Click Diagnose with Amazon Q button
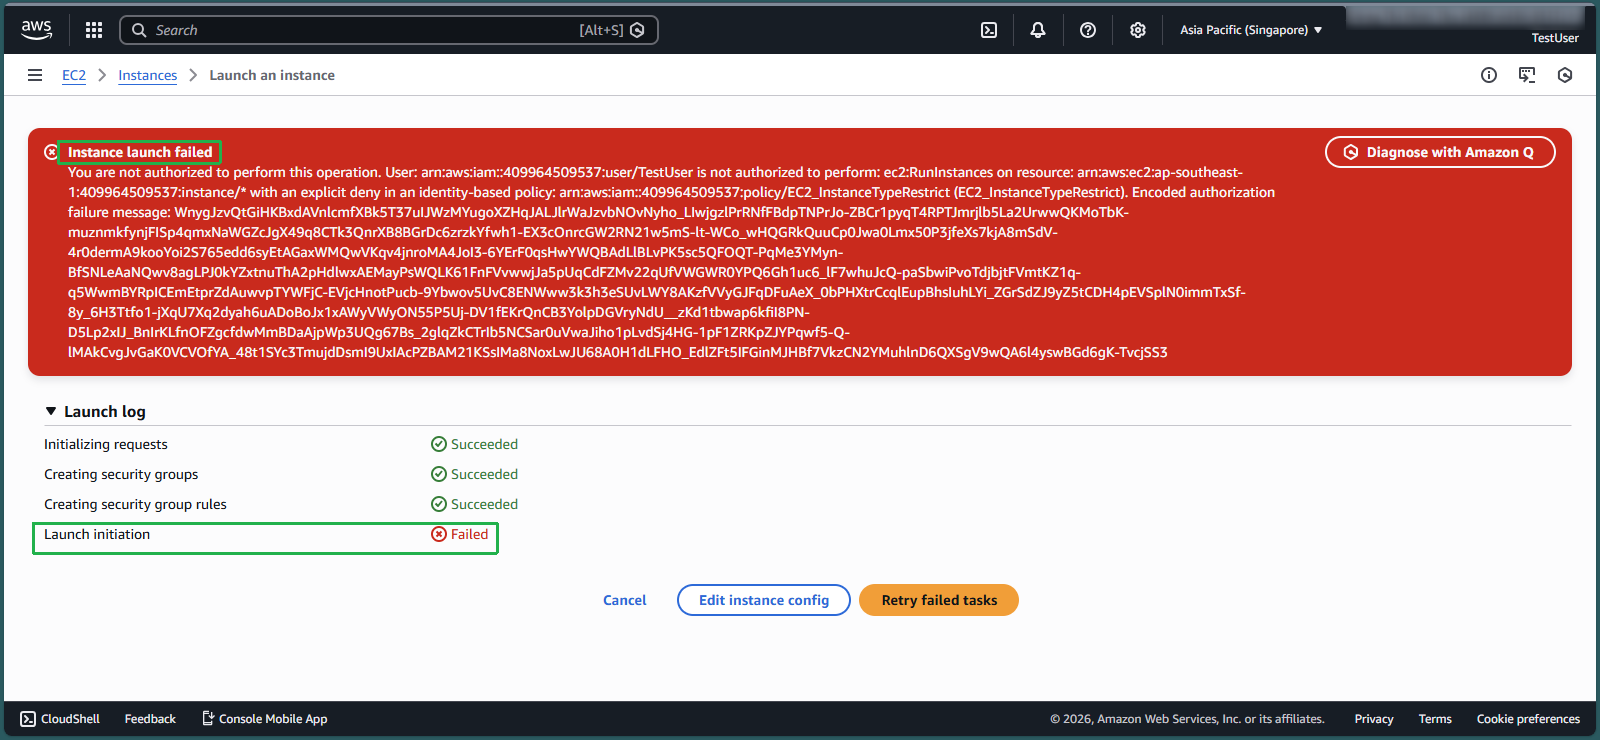The height and width of the screenshot is (740, 1600). (1440, 152)
